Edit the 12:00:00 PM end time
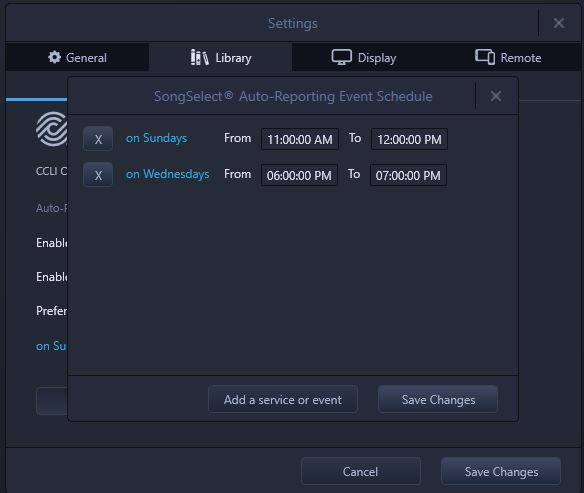Viewport: 584px width, 493px height. point(409,139)
